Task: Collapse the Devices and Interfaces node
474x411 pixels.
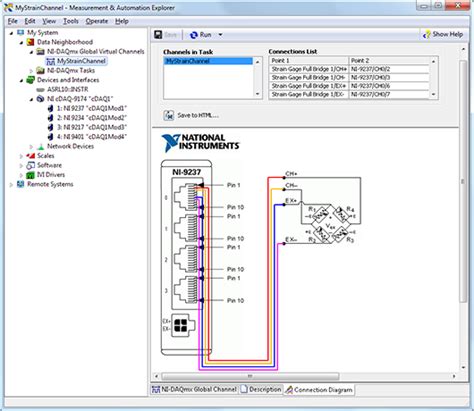Action: tap(22, 80)
